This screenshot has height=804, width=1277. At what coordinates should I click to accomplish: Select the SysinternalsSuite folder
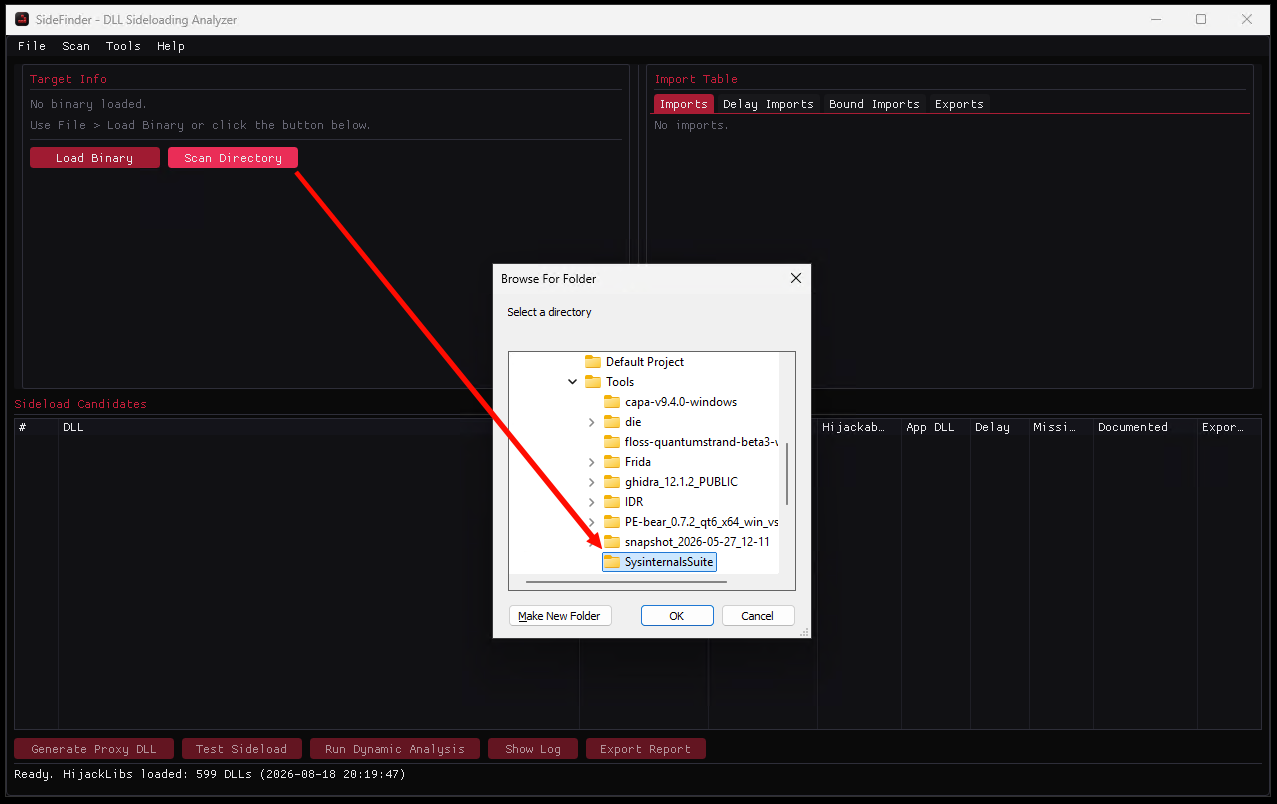tap(669, 562)
